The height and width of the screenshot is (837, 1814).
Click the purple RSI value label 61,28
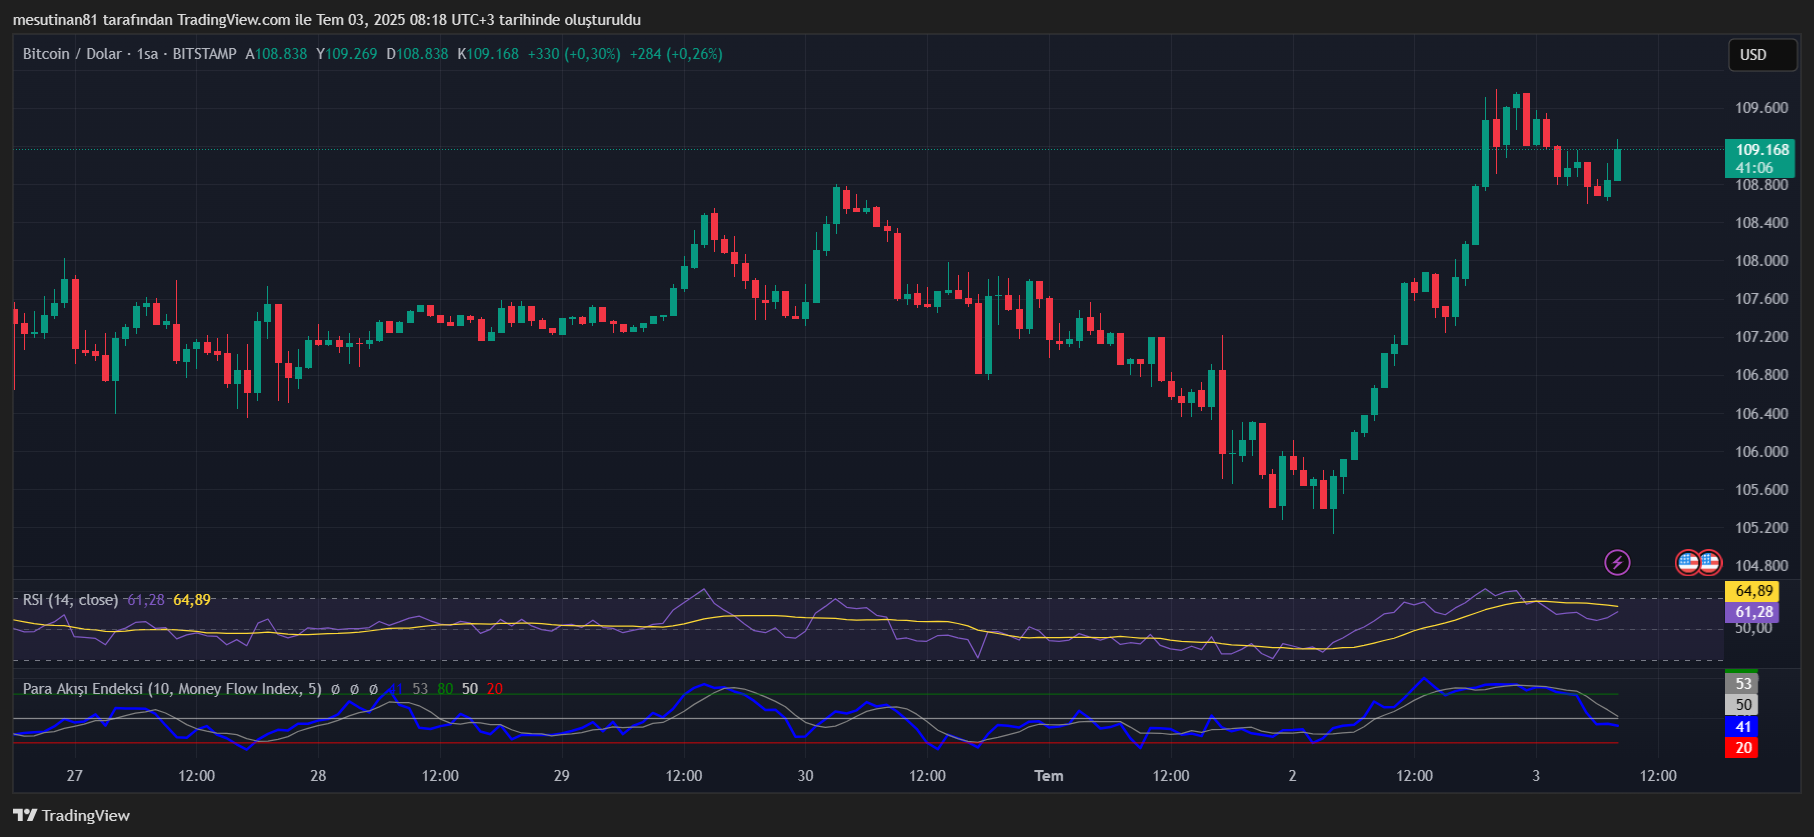(1752, 612)
